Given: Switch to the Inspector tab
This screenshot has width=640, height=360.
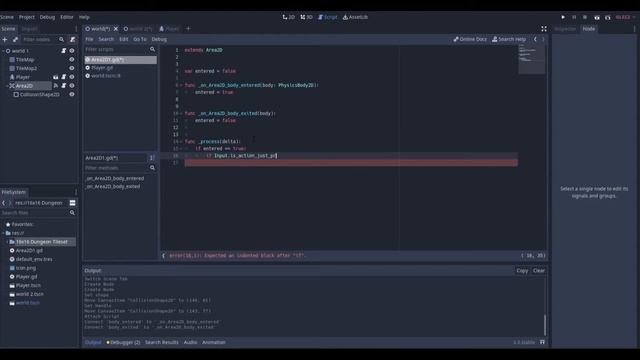Looking at the screenshot, I should point(565,29).
